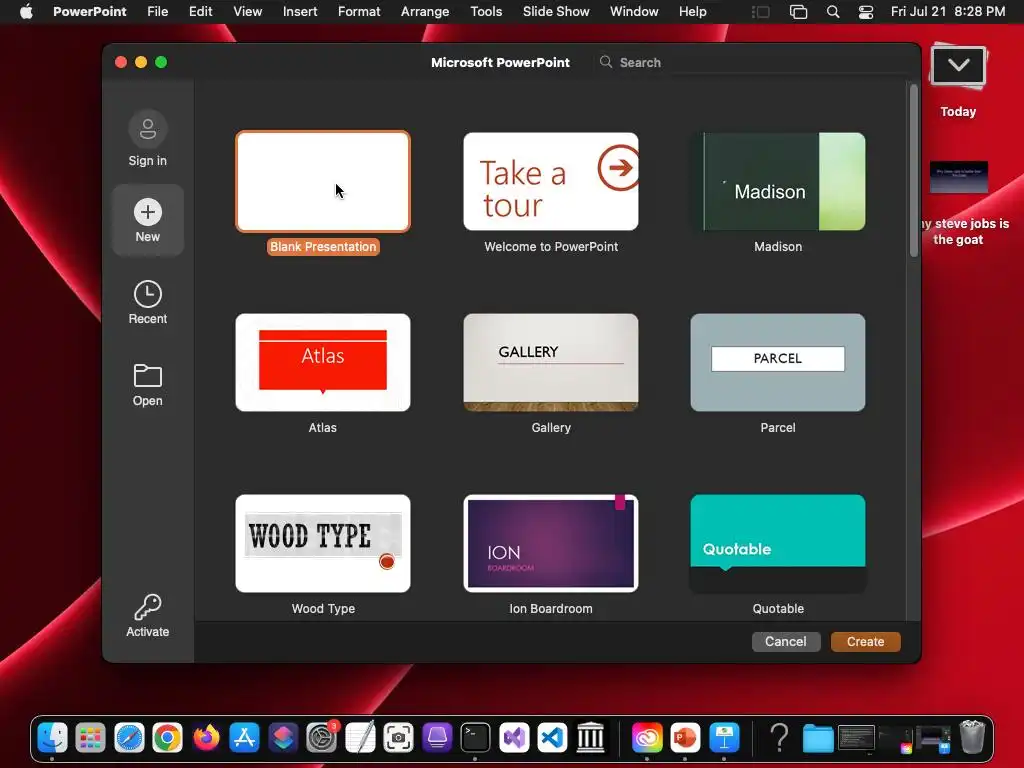
Task: Launch Firefox from the dock
Action: click(206, 738)
